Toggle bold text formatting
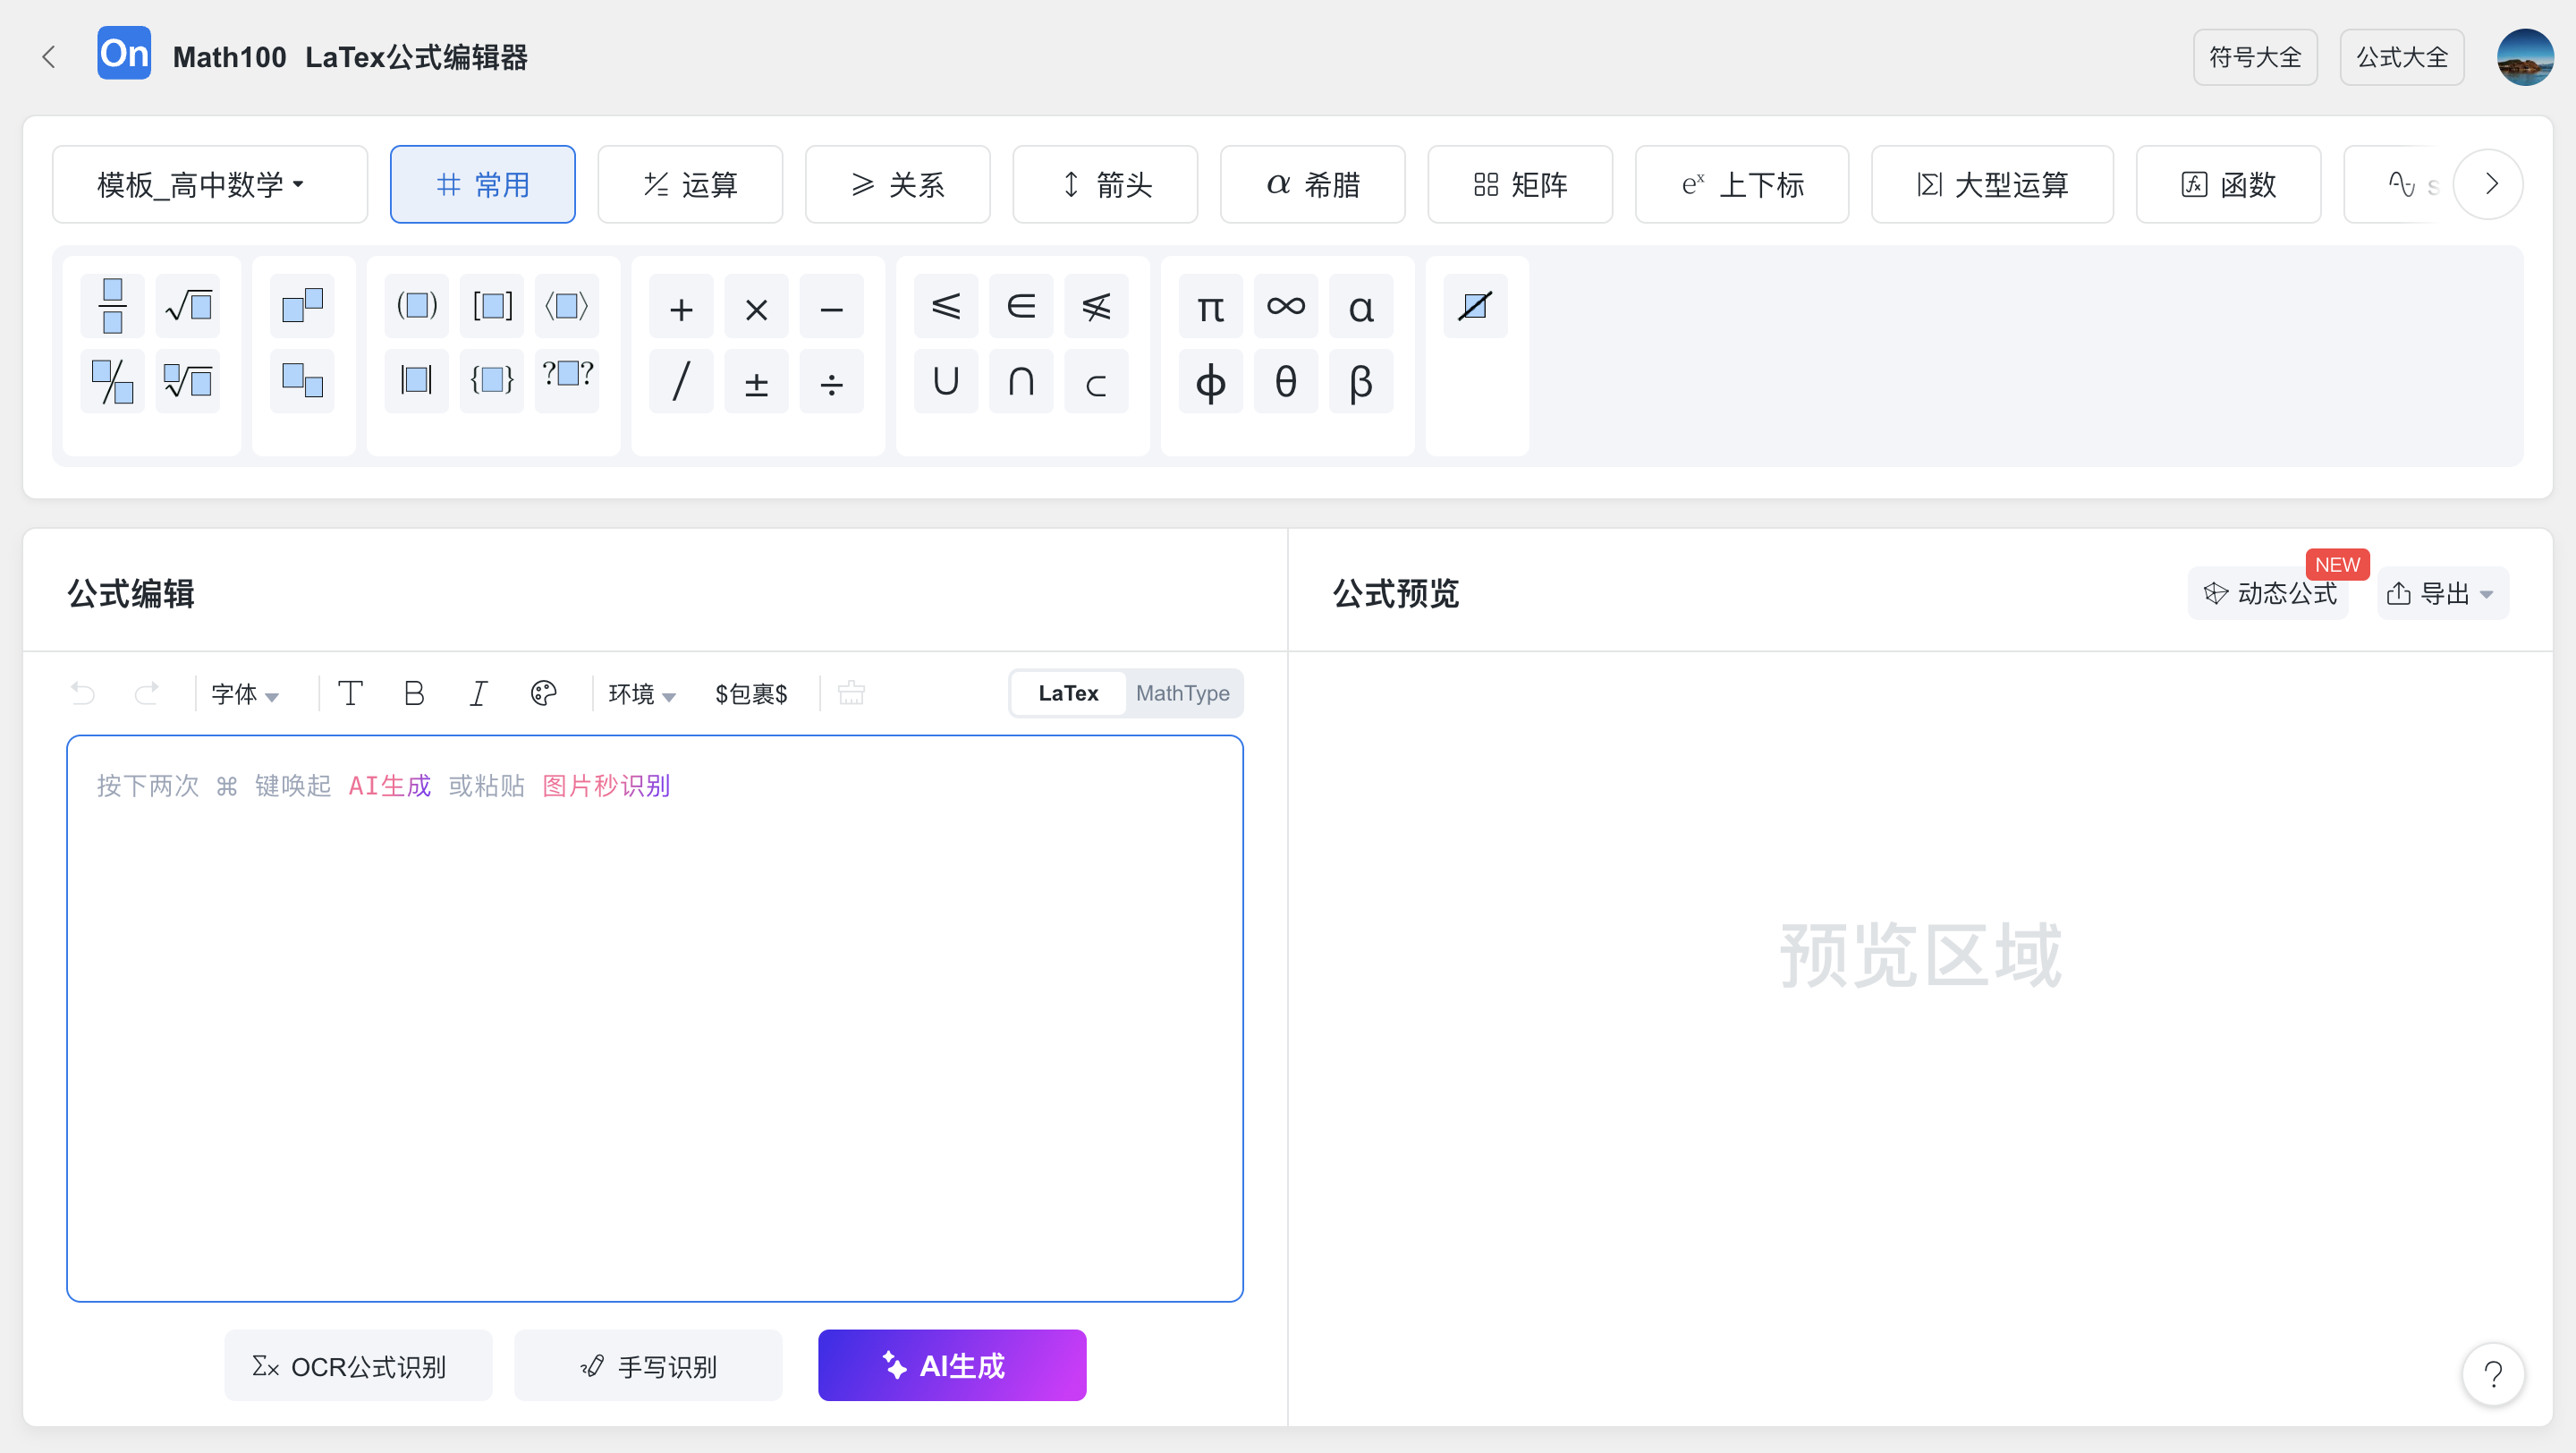 (413, 693)
